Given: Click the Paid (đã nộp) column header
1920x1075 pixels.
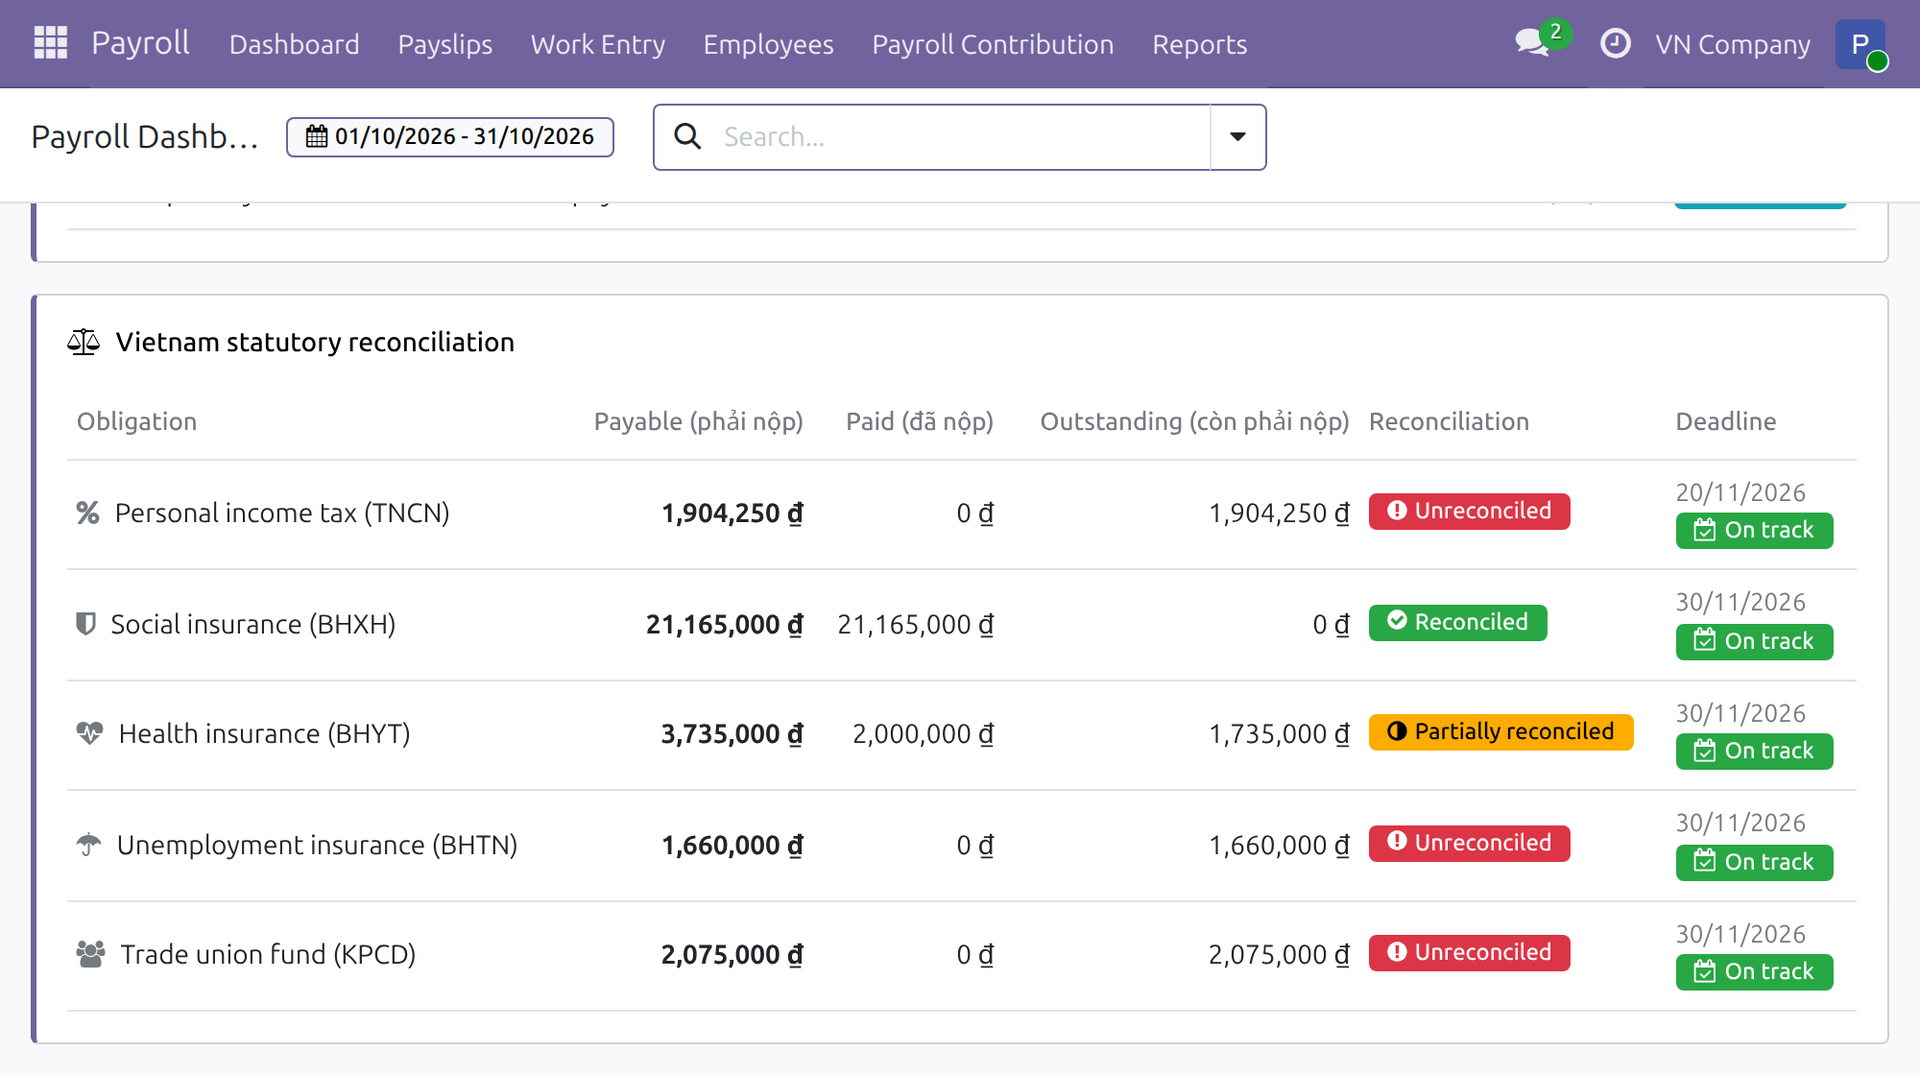Looking at the screenshot, I should point(919,421).
